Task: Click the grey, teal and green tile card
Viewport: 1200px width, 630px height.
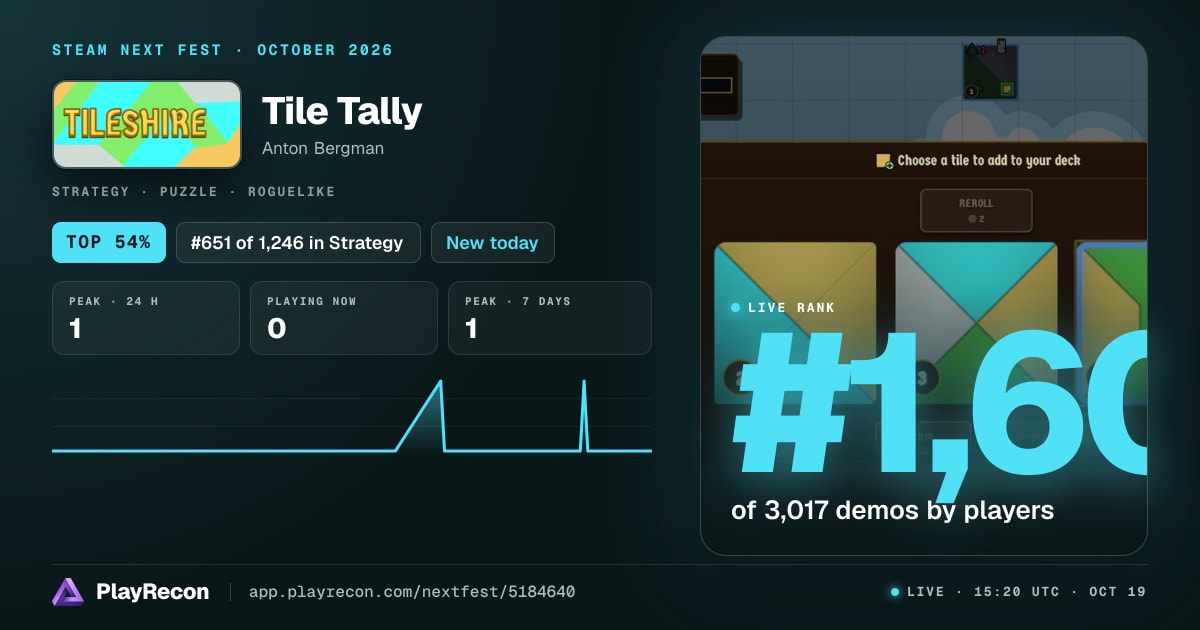Action: click(x=976, y=322)
